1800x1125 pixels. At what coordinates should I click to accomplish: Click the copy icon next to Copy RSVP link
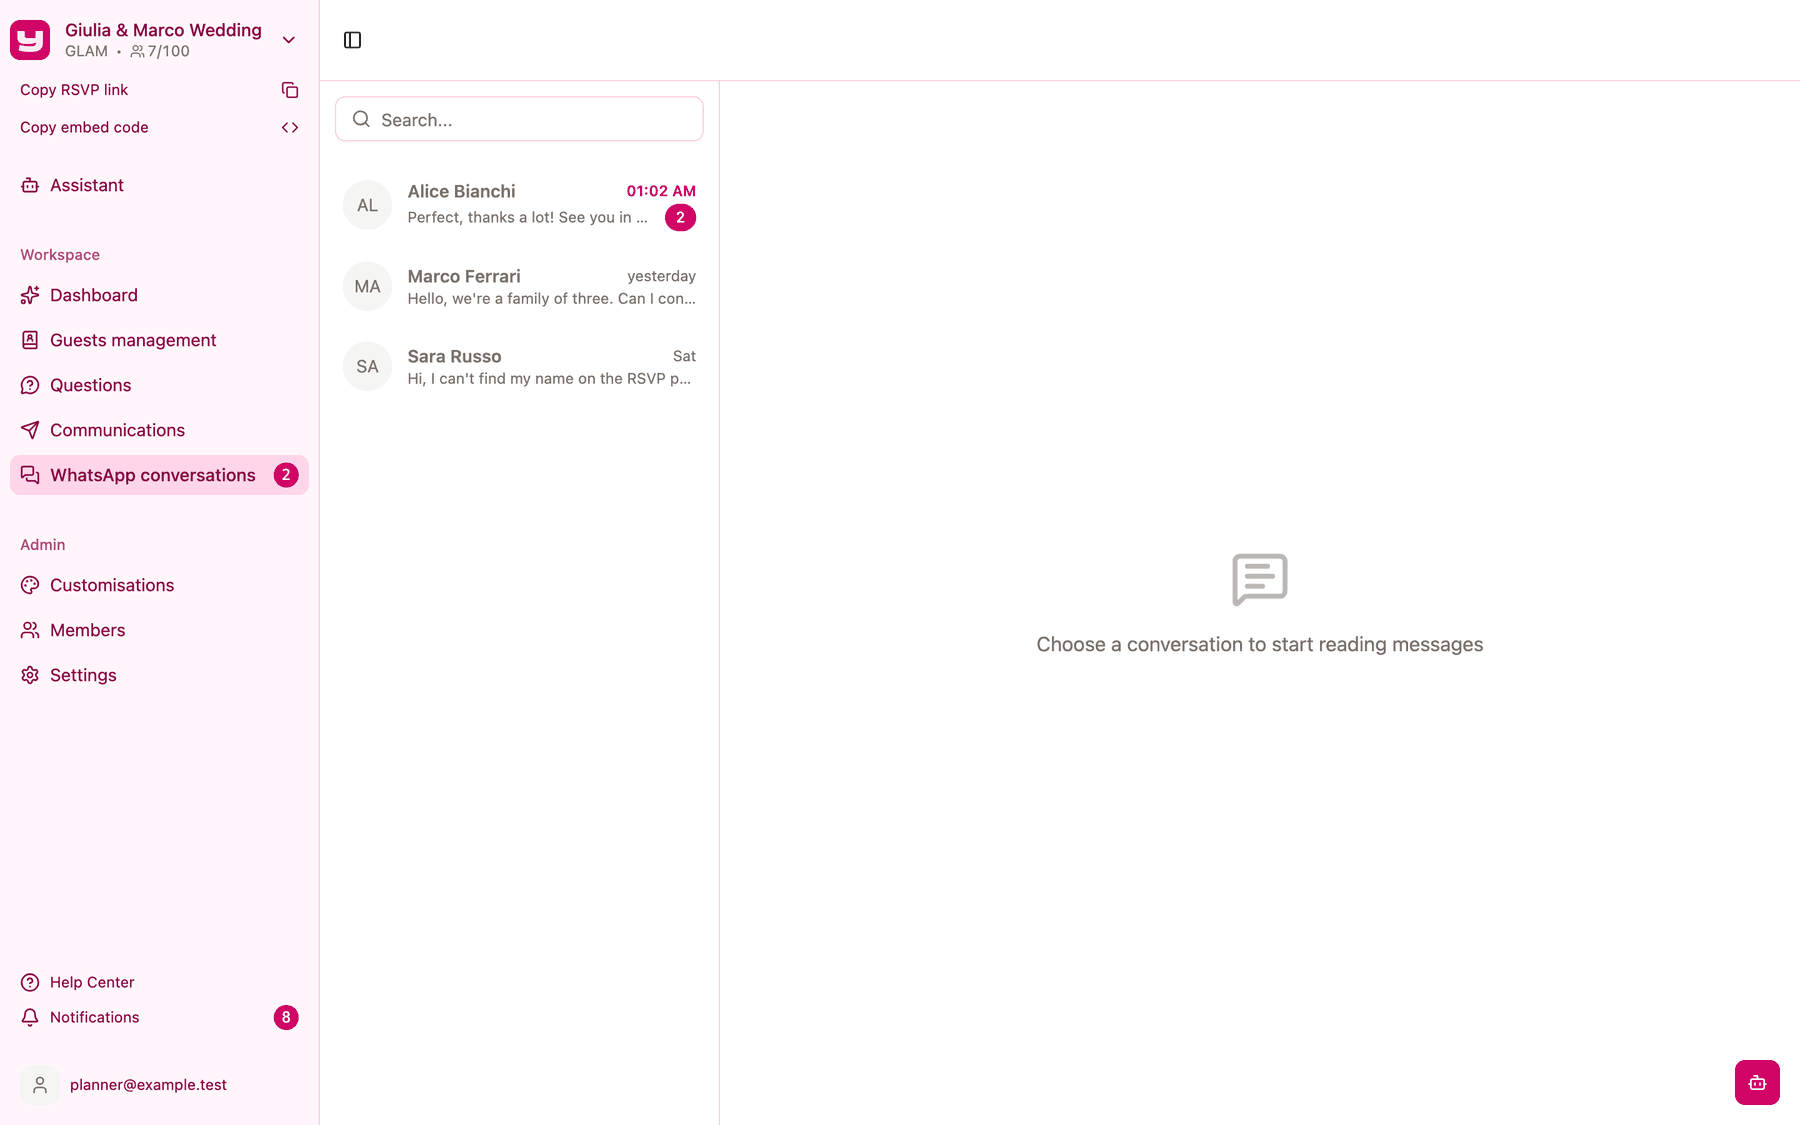(290, 90)
